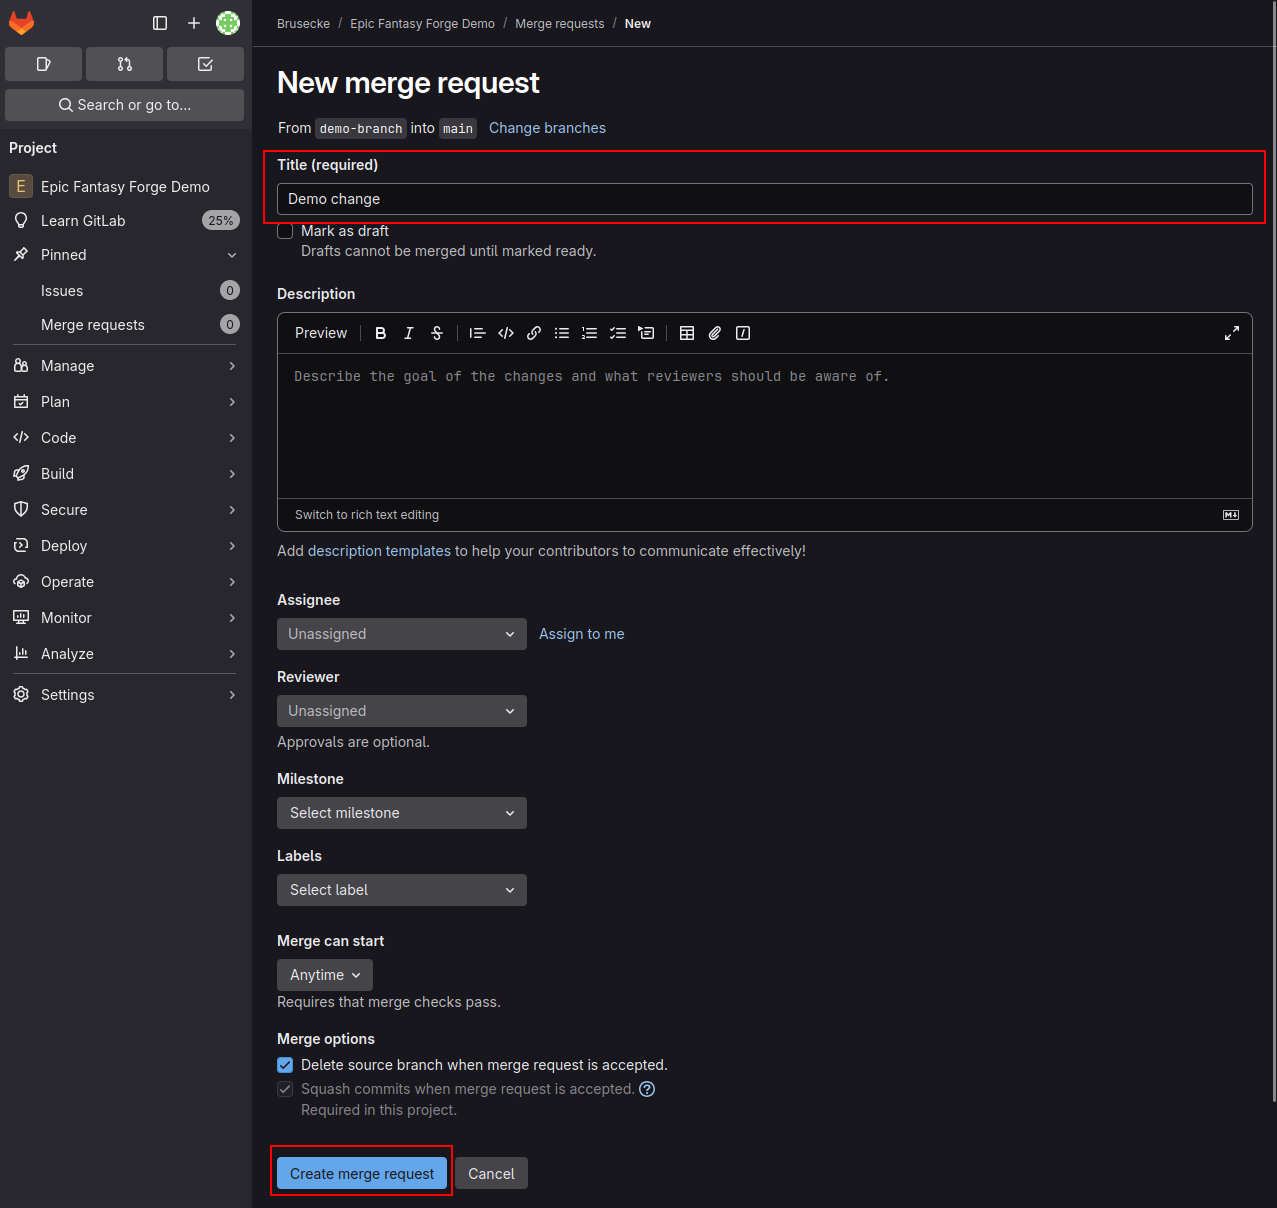Open the Reviewer dropdown
The image size is (1277, 1208).
click(x=402, y=711)
